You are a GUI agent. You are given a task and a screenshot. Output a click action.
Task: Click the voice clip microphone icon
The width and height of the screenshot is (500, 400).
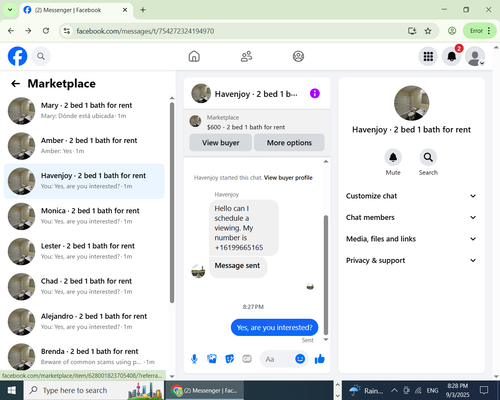tap(194, 359)
